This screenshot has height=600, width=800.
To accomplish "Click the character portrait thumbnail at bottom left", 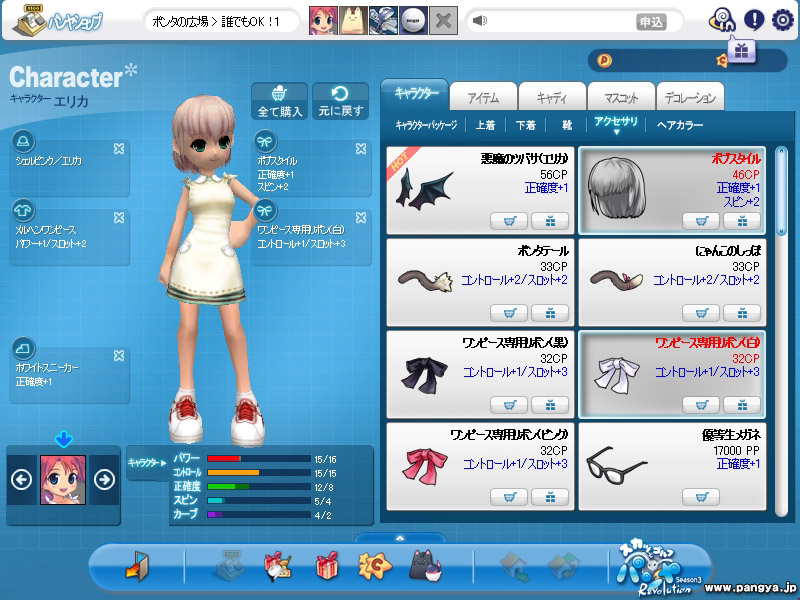I will point(63,480).
